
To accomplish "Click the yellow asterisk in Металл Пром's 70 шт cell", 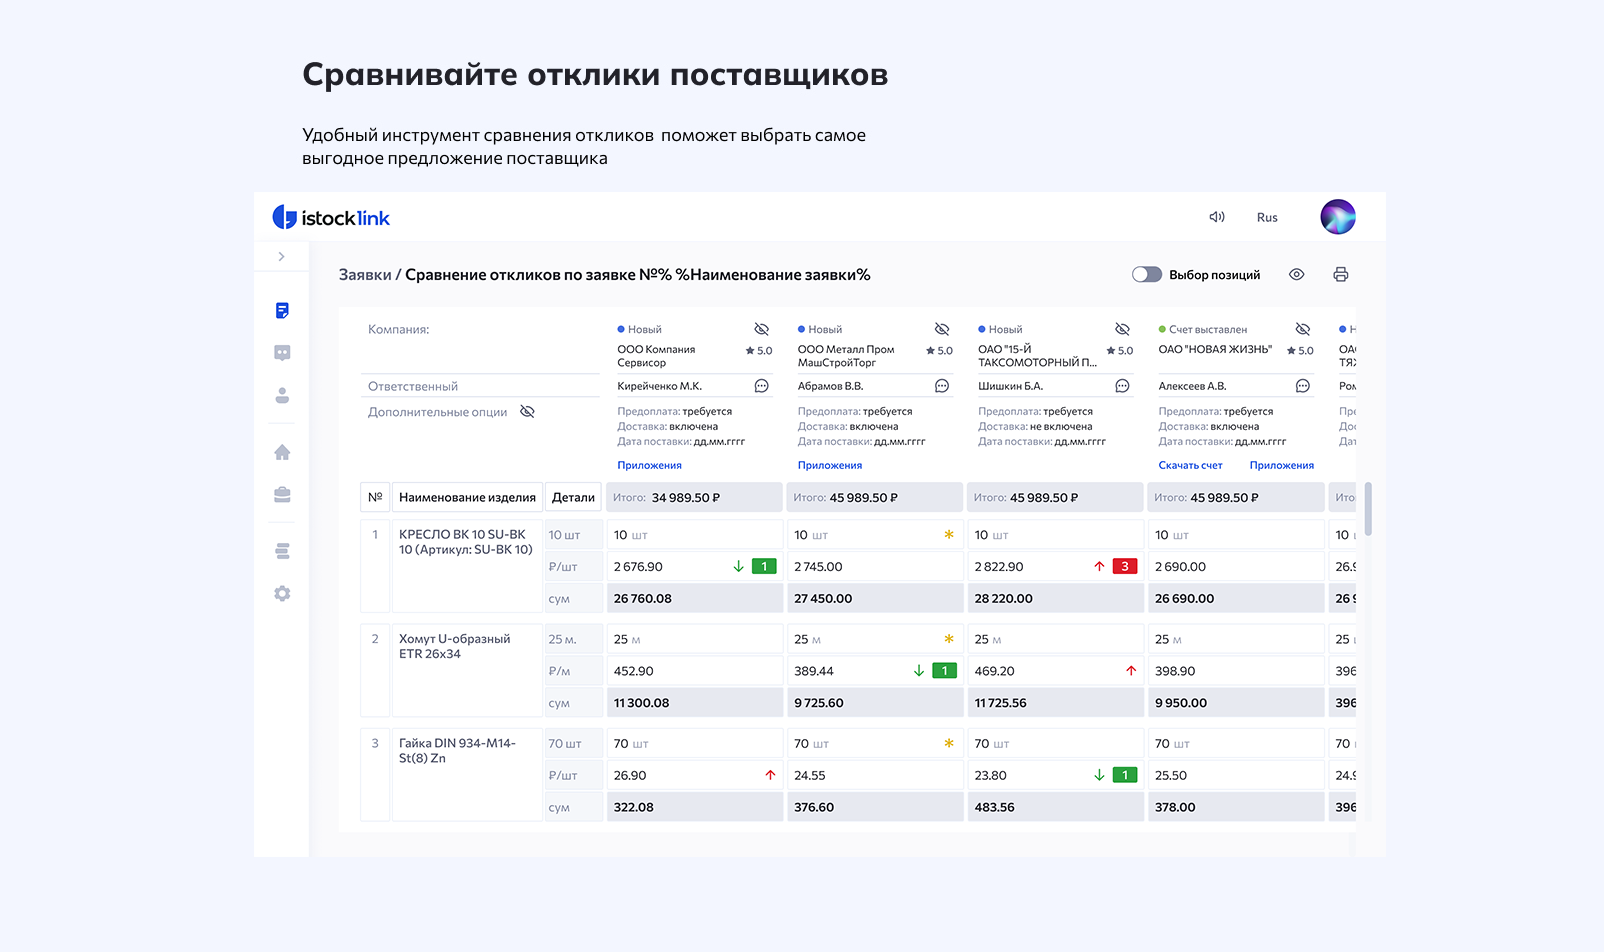I will point(949,743).
